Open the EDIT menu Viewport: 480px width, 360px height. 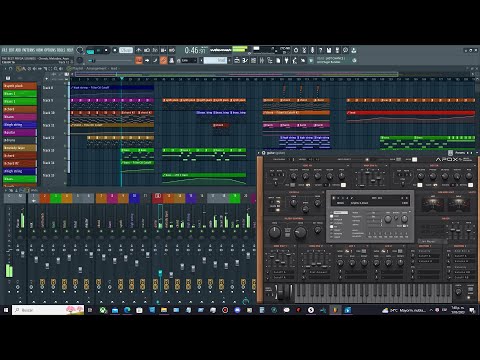pyautogui.click(x=11, y=50)
